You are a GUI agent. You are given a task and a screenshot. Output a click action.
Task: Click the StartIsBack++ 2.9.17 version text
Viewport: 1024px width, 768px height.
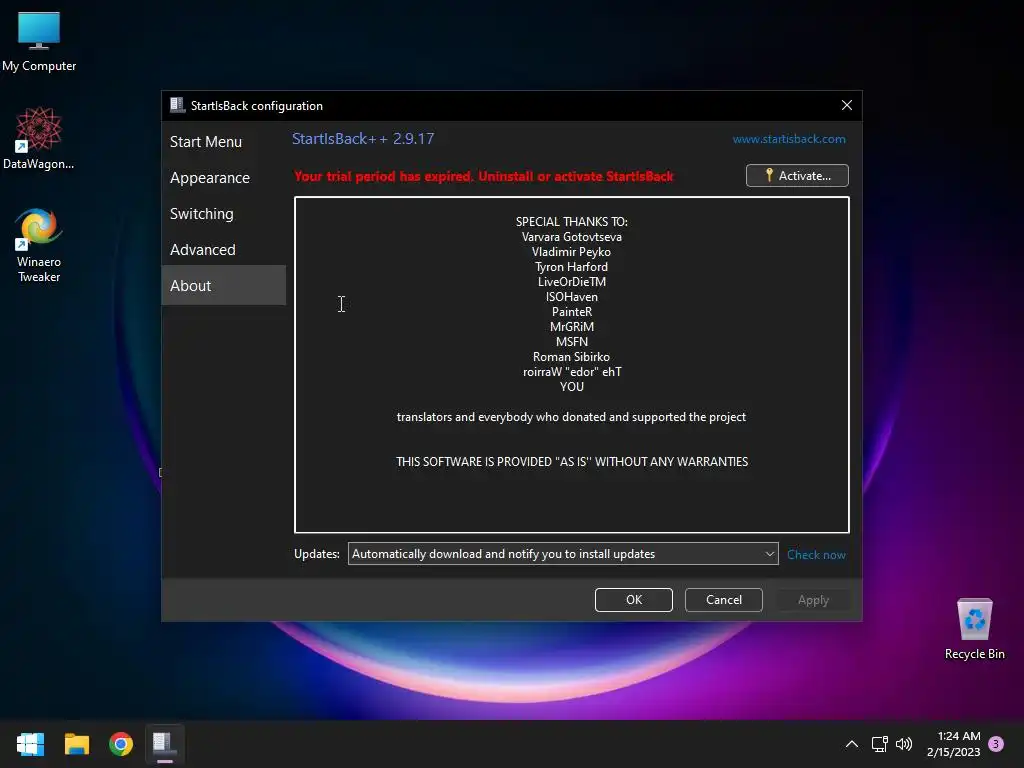[363, 139]
